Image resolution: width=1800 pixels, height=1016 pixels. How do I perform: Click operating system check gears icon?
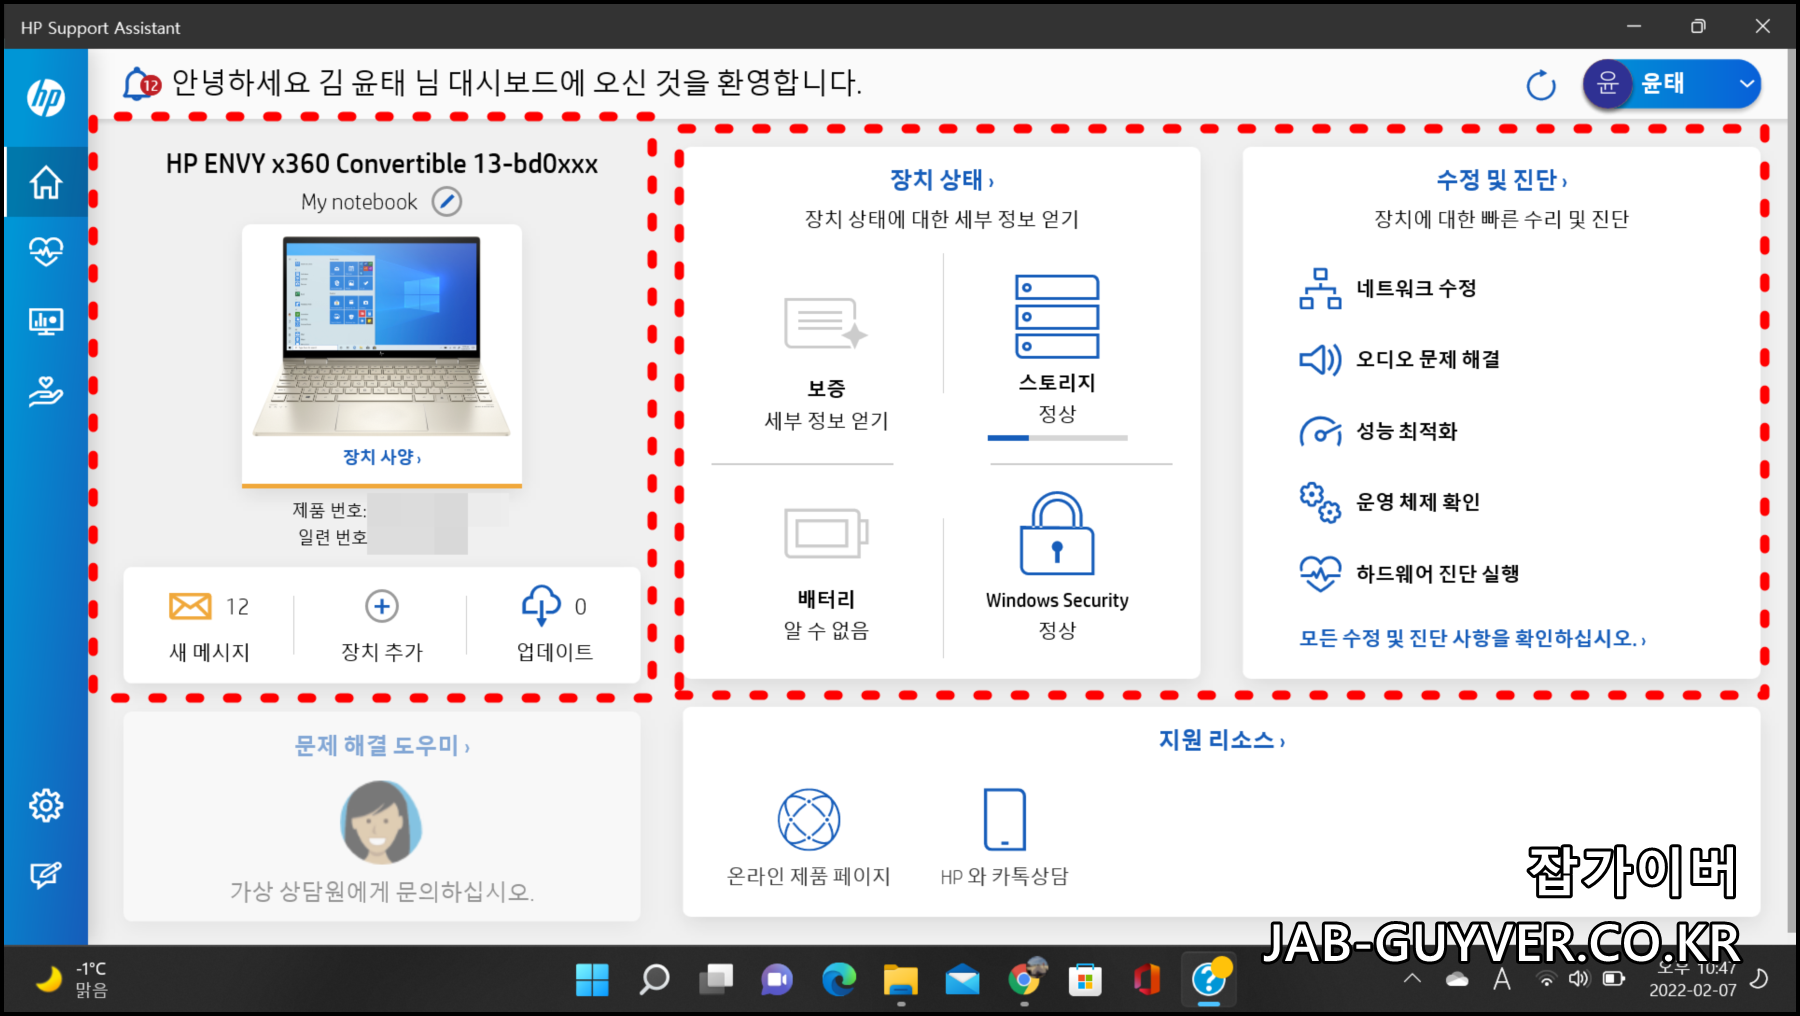[x=1320, y=502]
